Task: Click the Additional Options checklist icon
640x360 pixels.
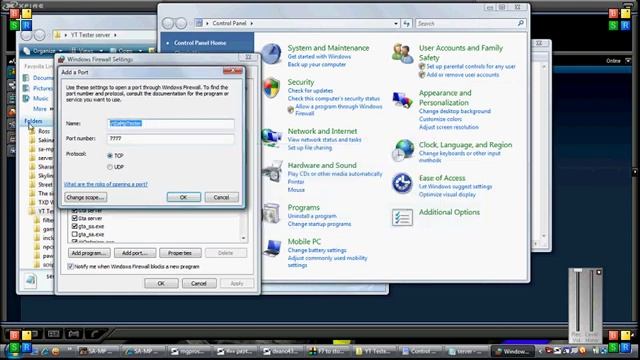Action: (402, 217)
